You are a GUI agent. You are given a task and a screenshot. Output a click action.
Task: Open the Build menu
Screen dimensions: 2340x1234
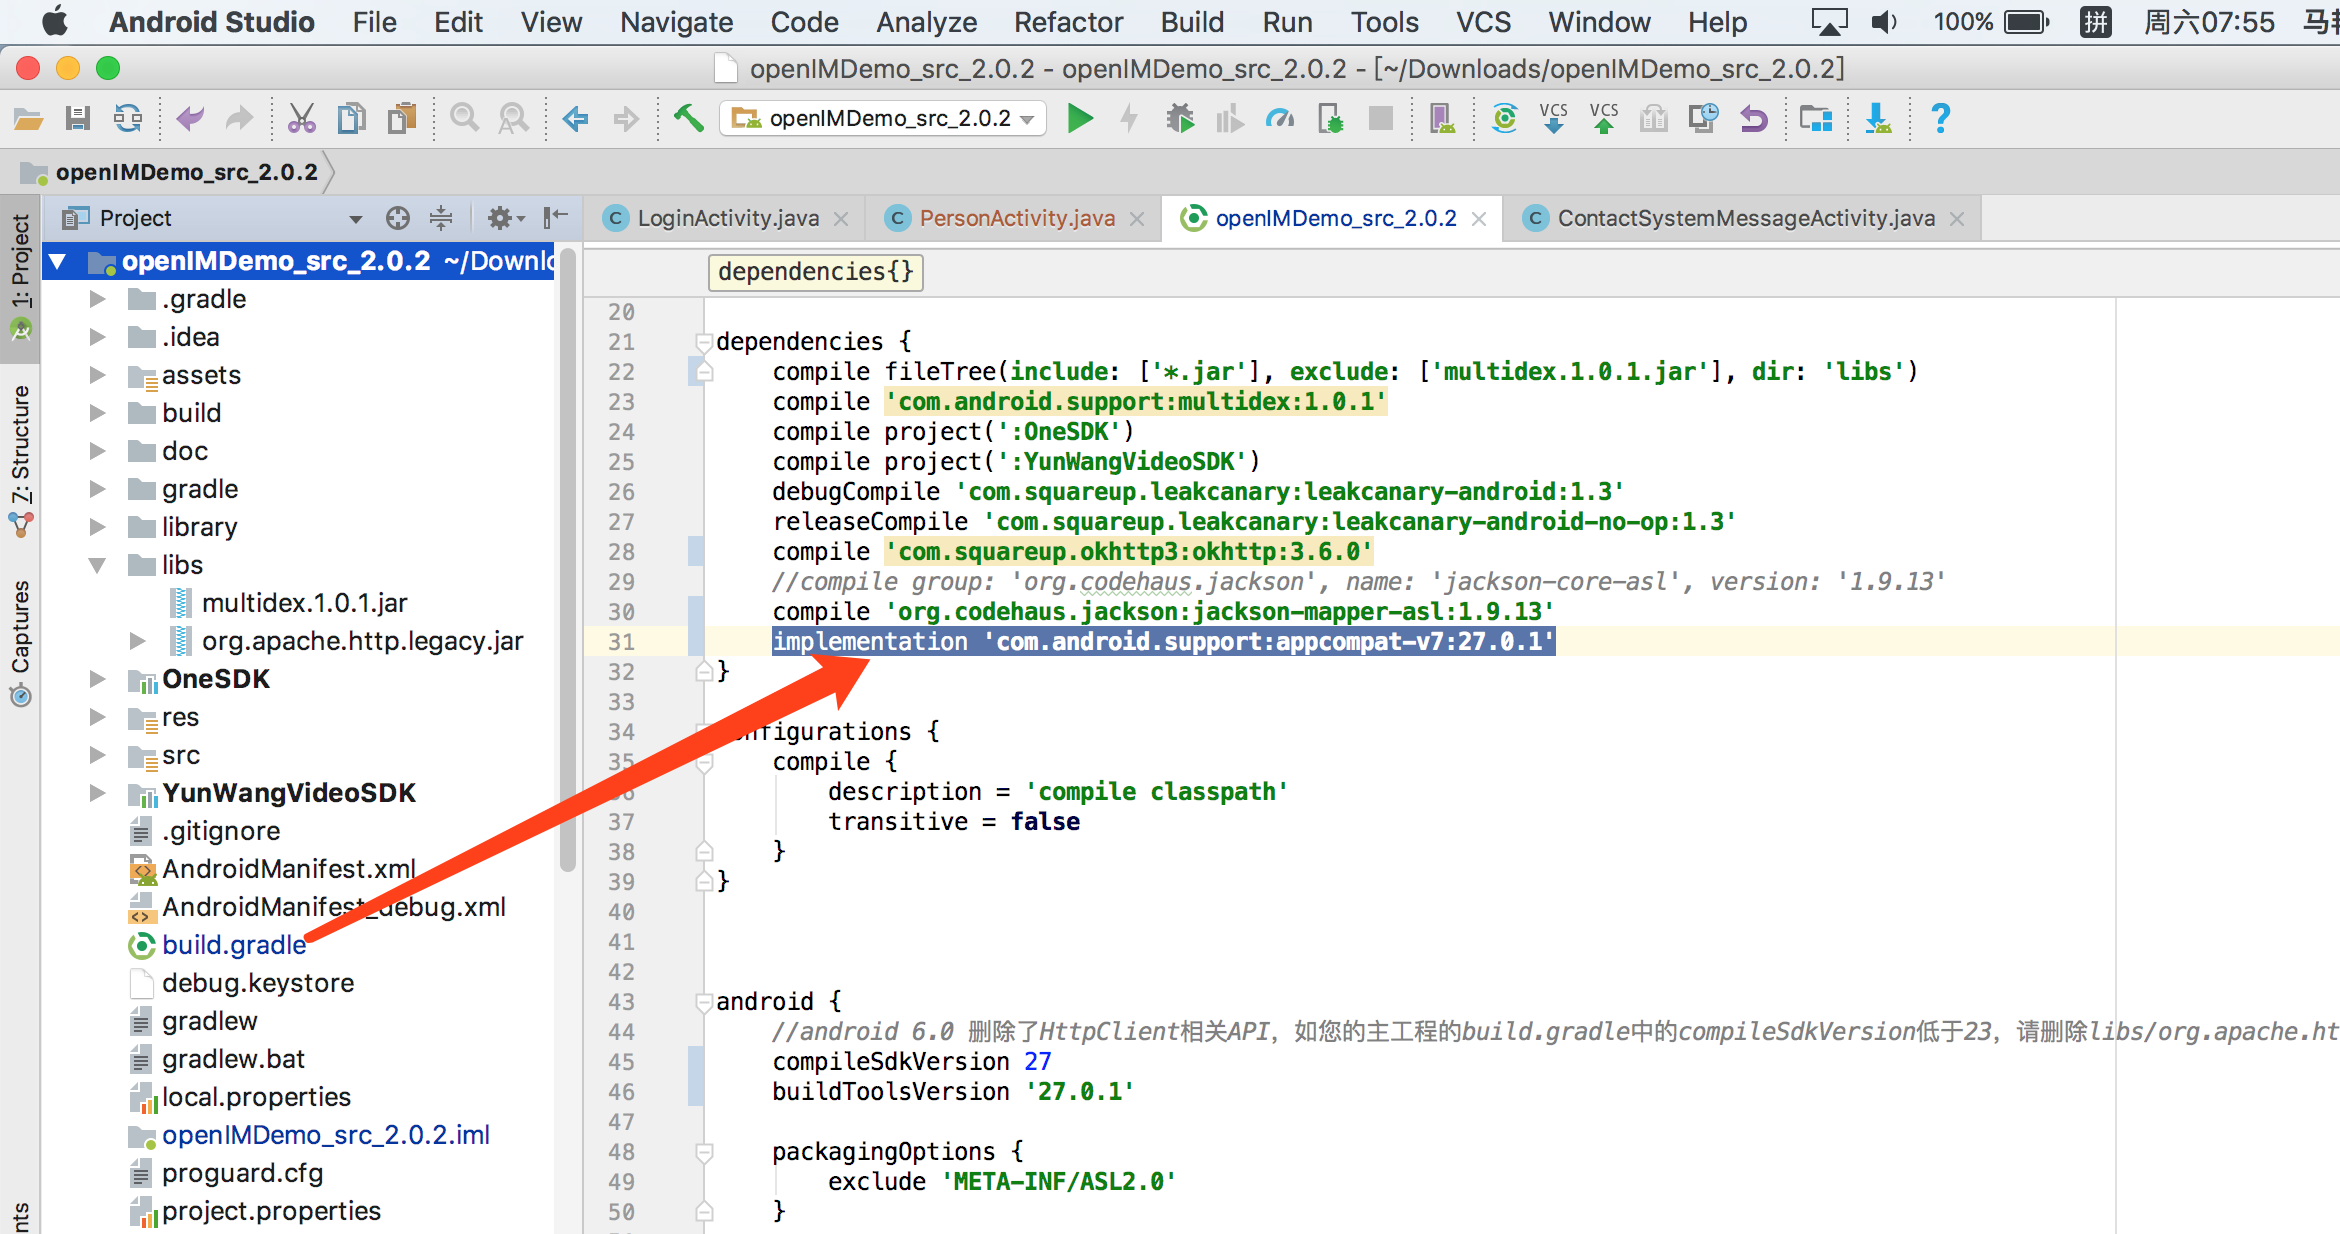point(1192,22)
